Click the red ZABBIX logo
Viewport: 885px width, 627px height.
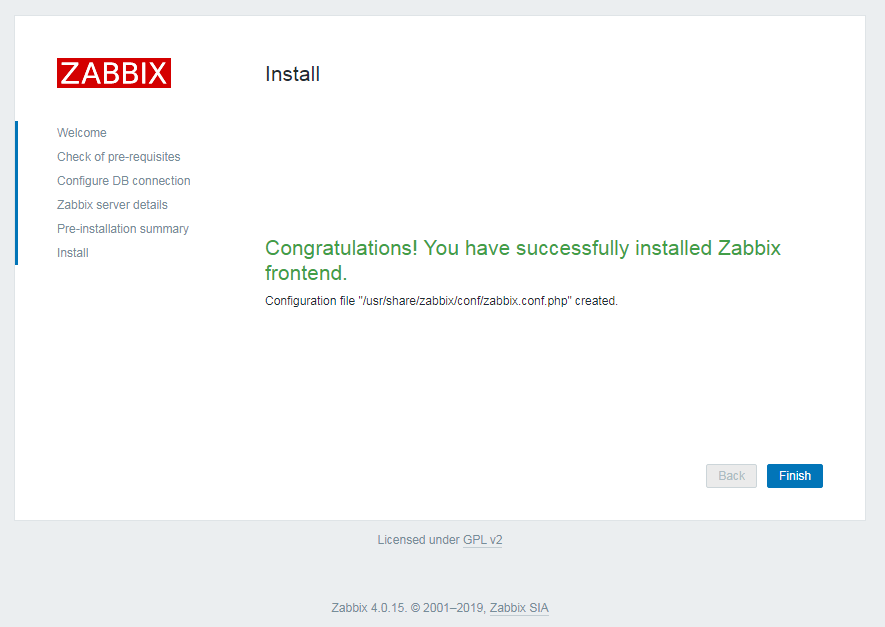(113, 72)
